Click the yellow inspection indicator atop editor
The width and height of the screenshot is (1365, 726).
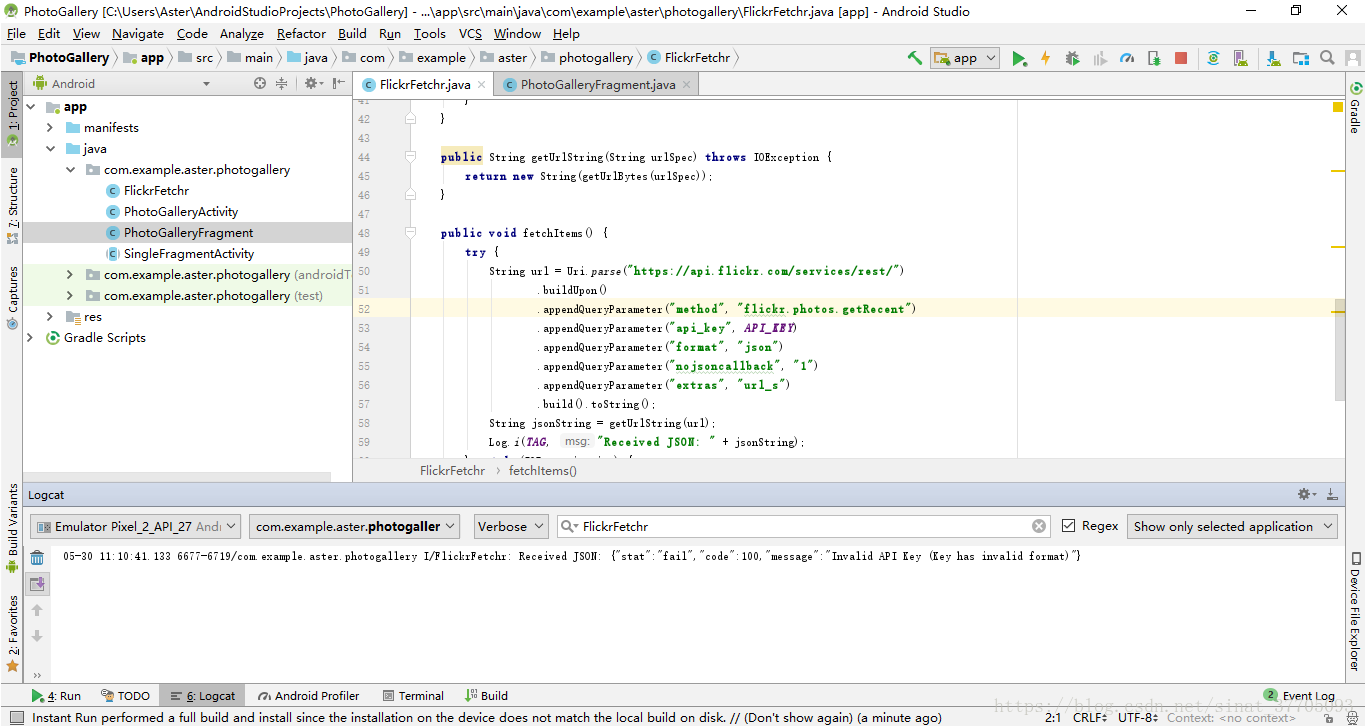click(1338, 107)
